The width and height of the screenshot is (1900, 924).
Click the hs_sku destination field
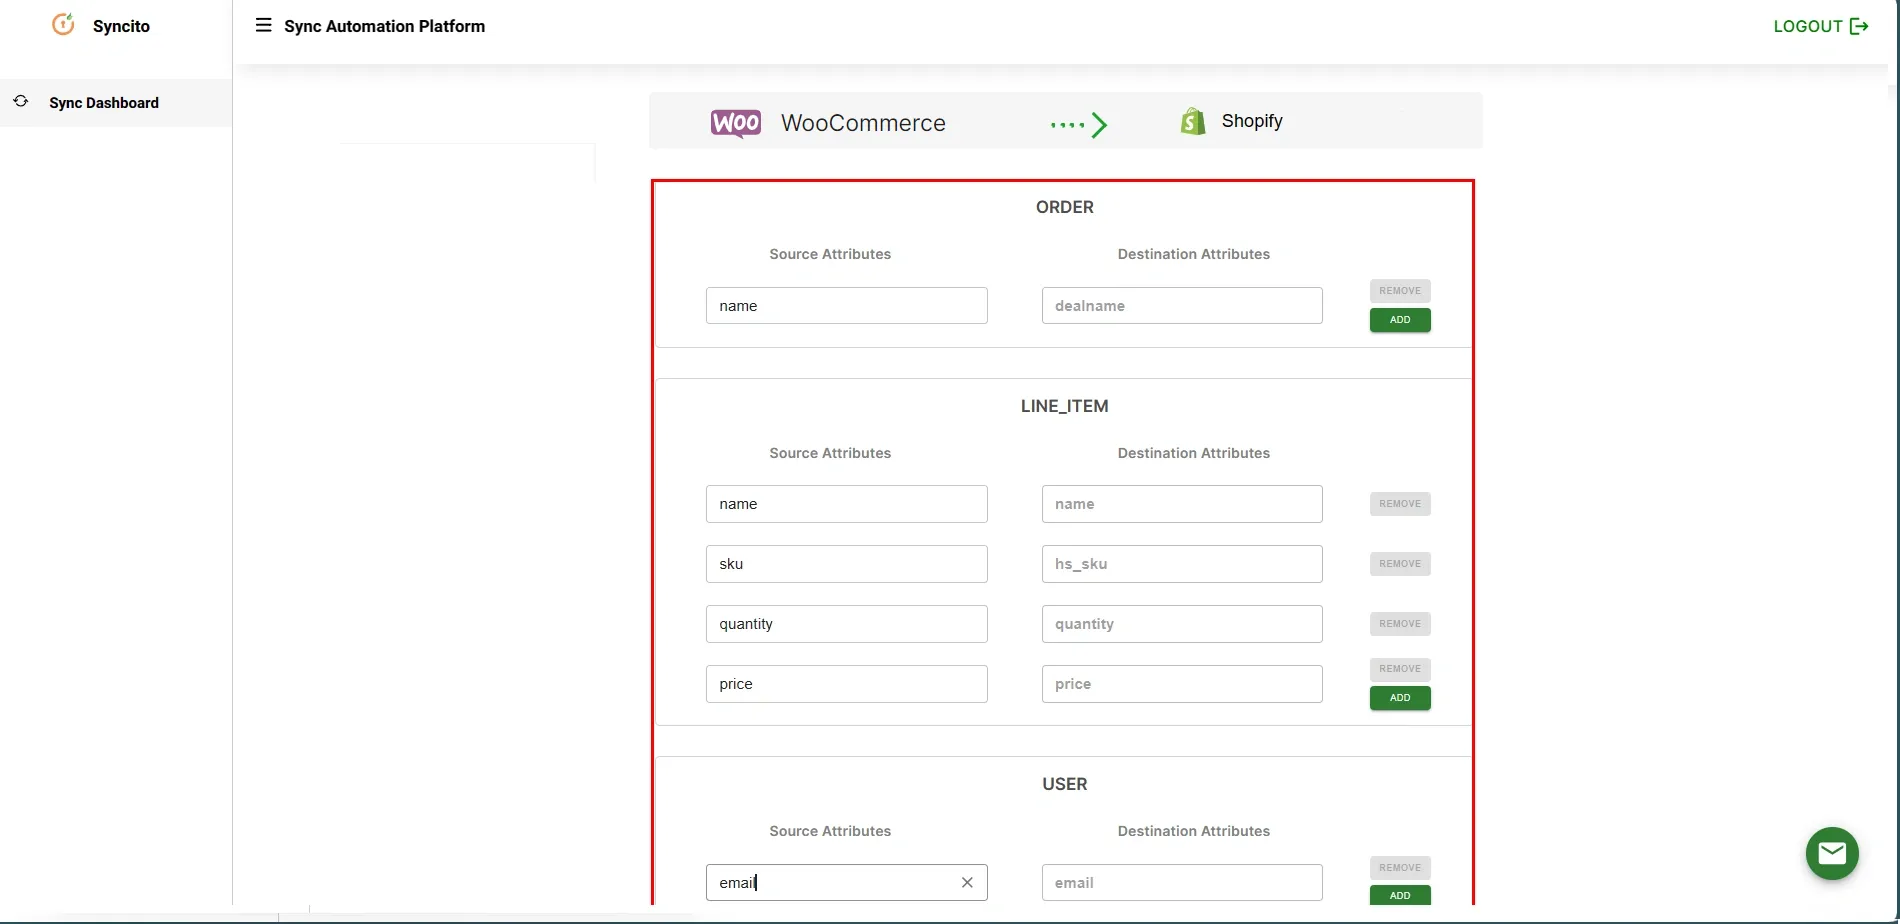(1181, 563)
